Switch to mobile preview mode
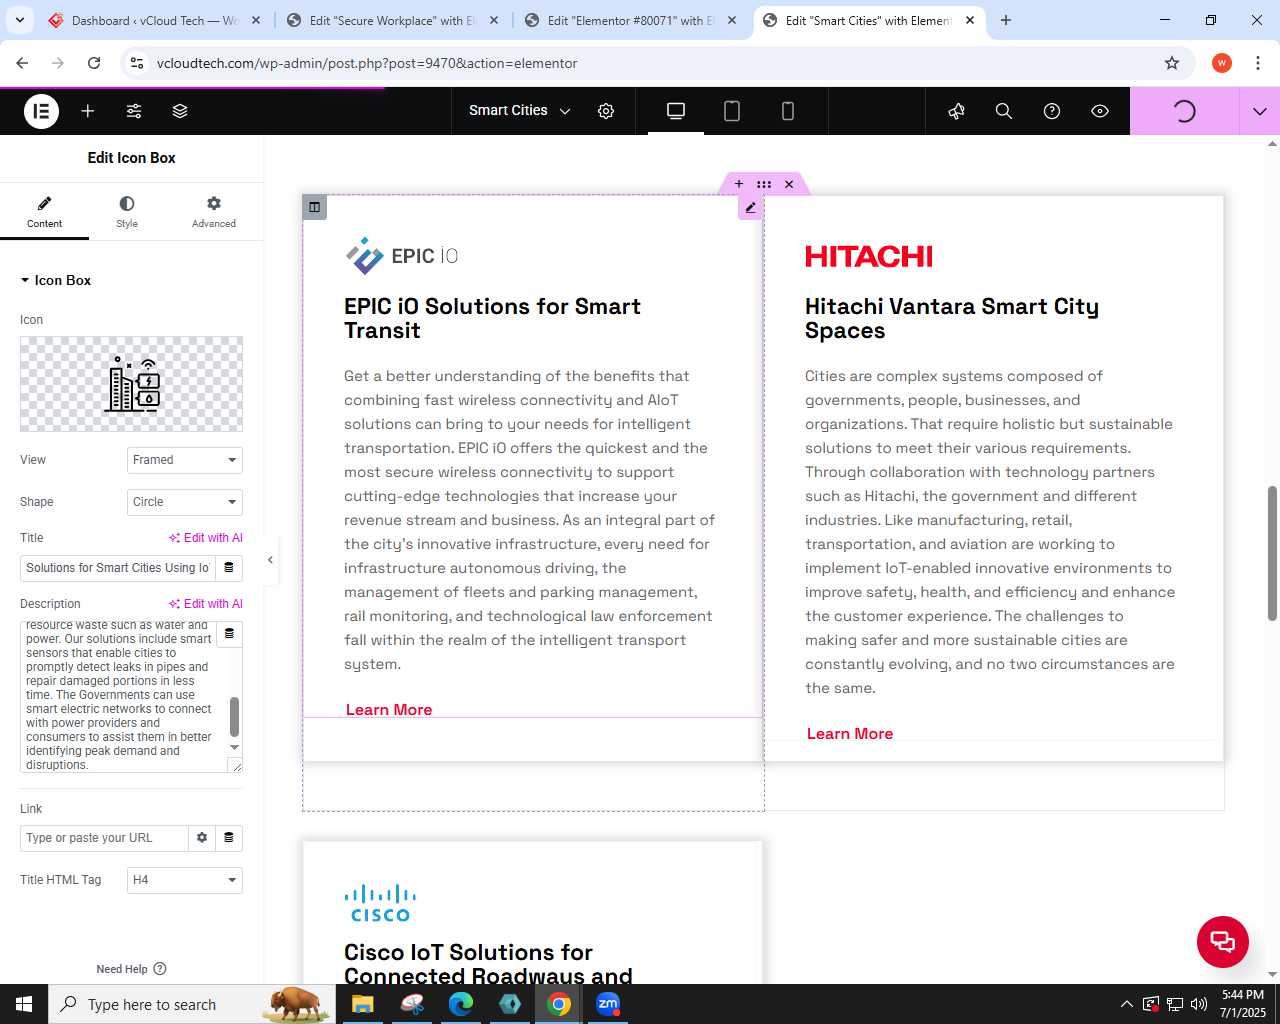This screenshot has height=1024, width=1280. click(788, 111)
